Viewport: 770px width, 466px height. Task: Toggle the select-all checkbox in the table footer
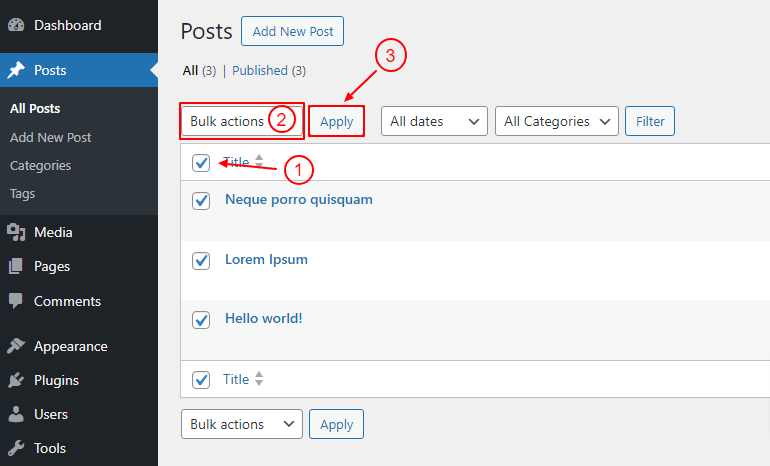pyautogui.click(x=201, y=380)
